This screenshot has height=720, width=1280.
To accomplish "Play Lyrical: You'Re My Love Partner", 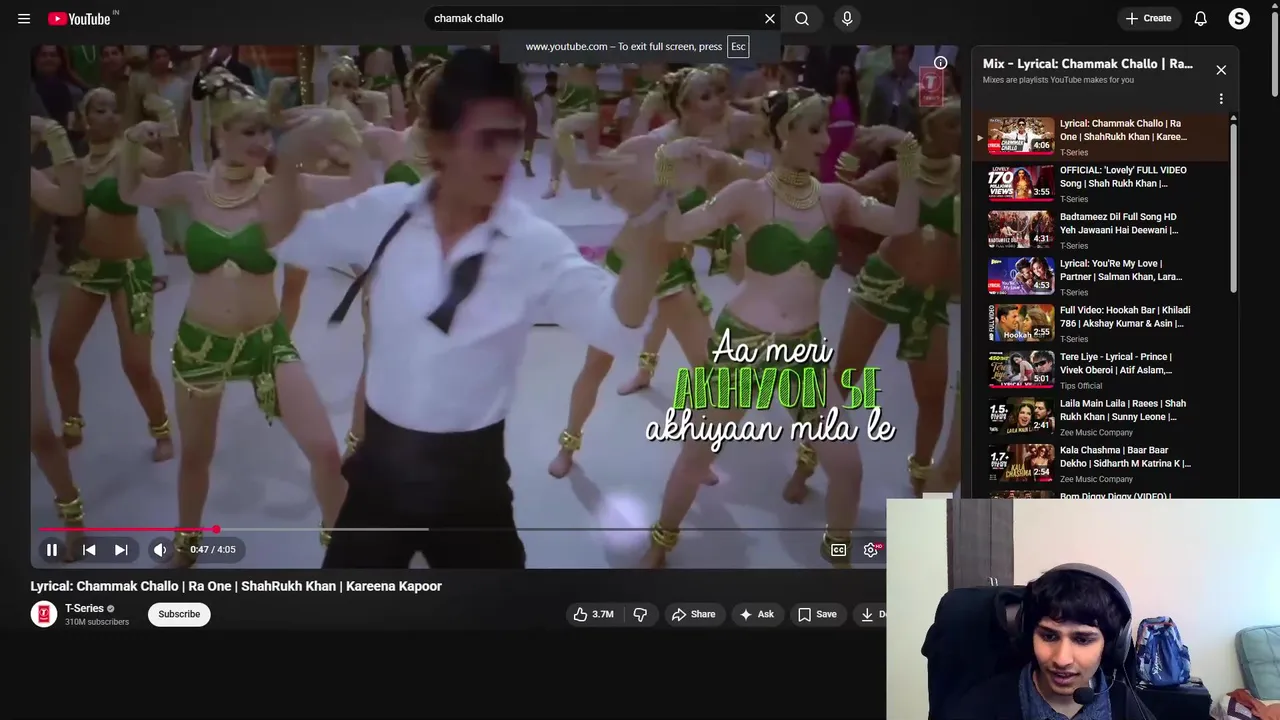I will click(x=1100, y=277).
